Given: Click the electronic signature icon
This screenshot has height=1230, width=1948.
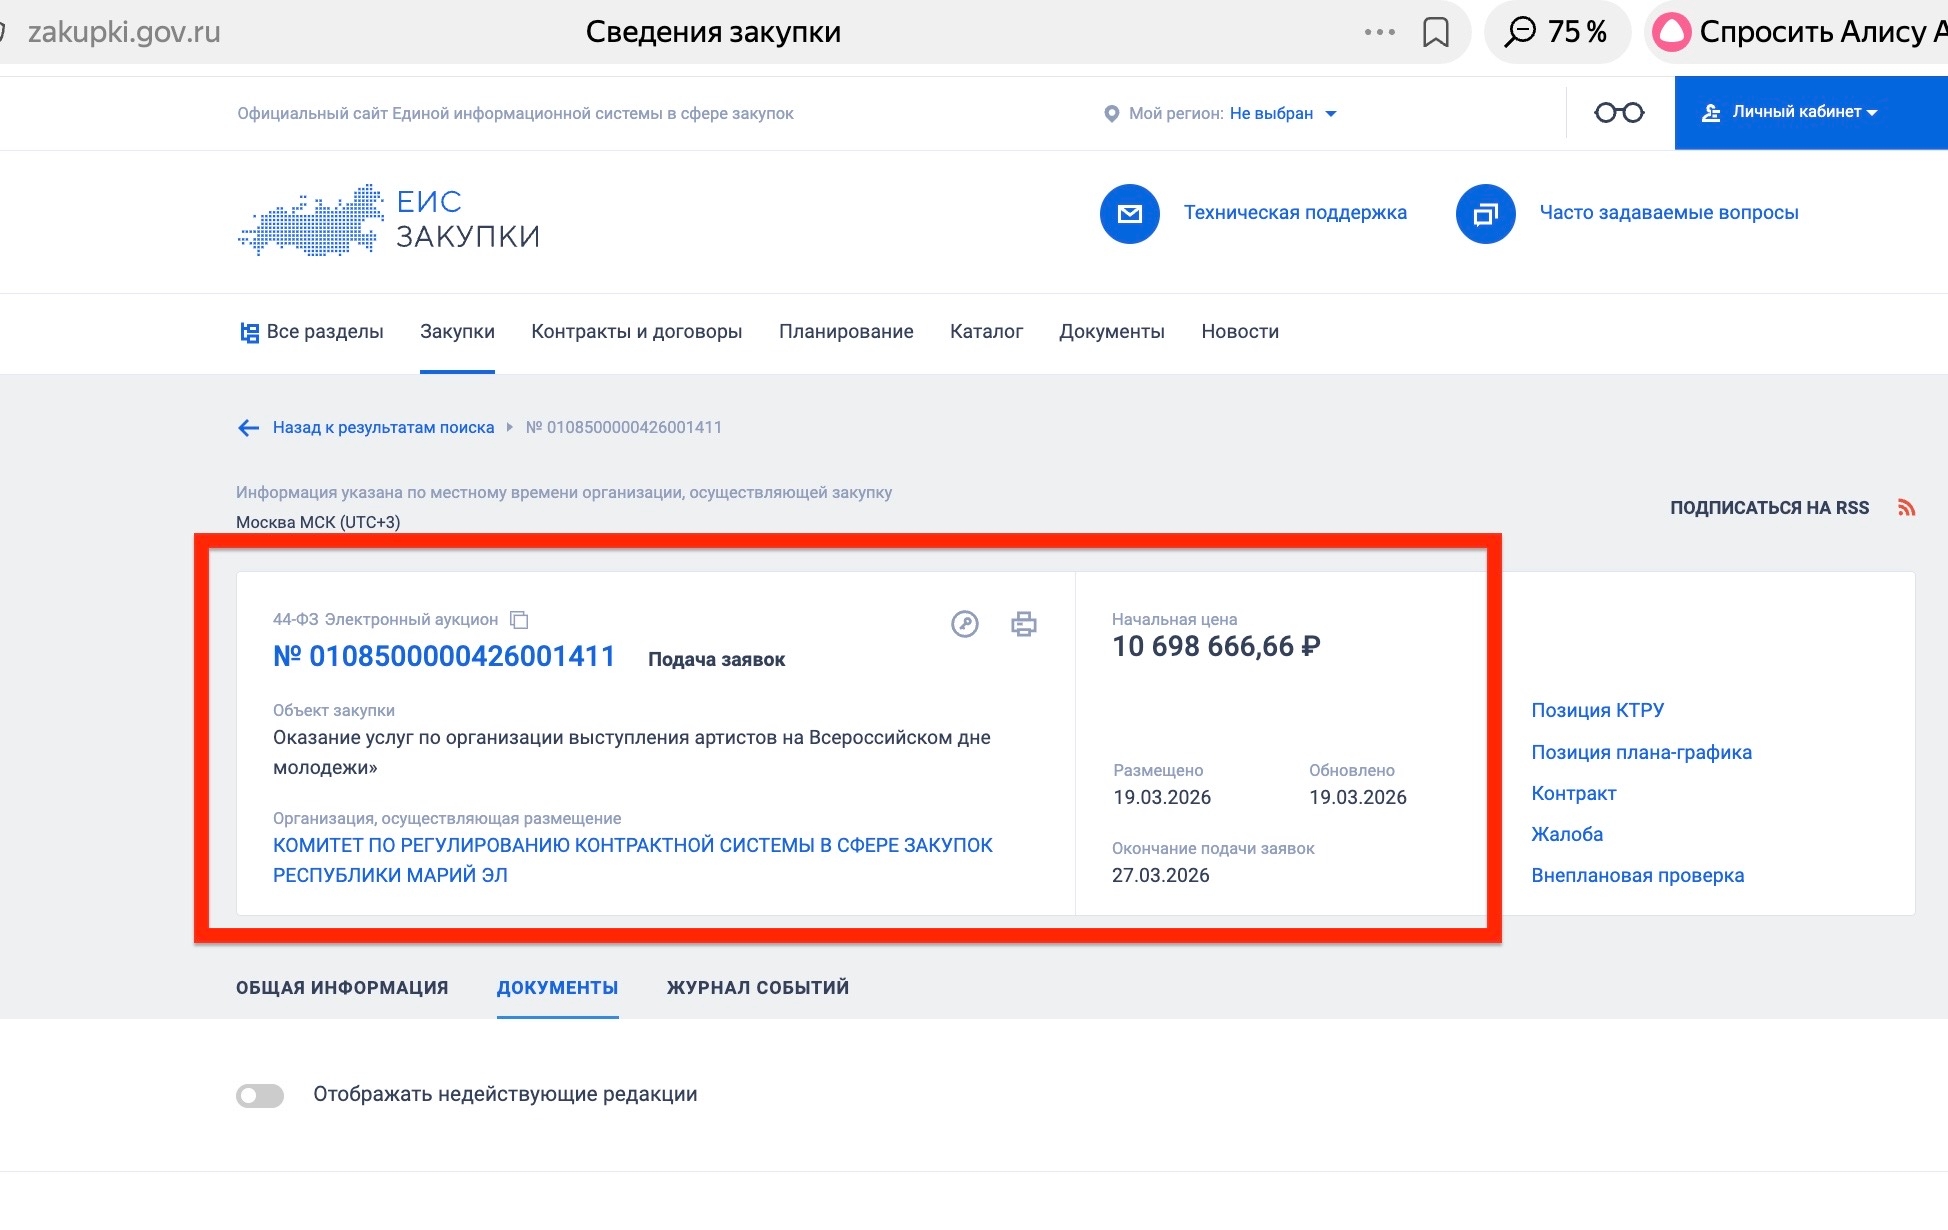Looking at the screenshot, I should click(x=964, y=625).
